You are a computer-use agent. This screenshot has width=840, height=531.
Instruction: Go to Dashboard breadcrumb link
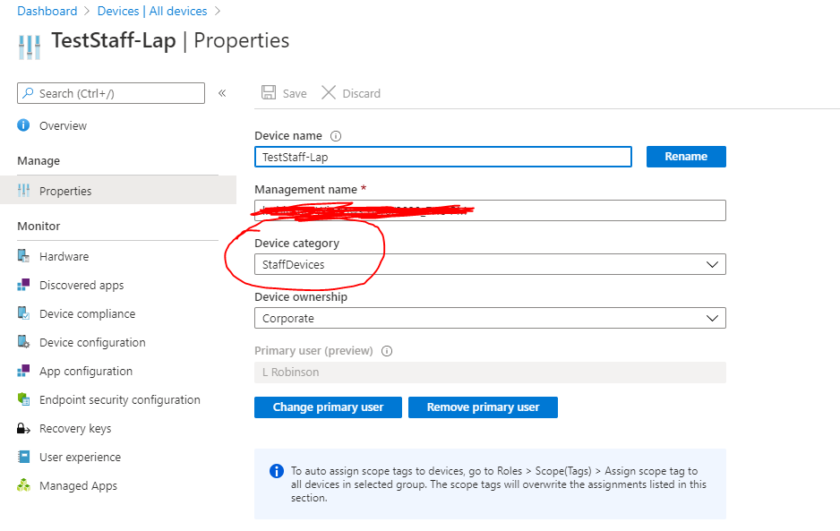pos(47,11)
